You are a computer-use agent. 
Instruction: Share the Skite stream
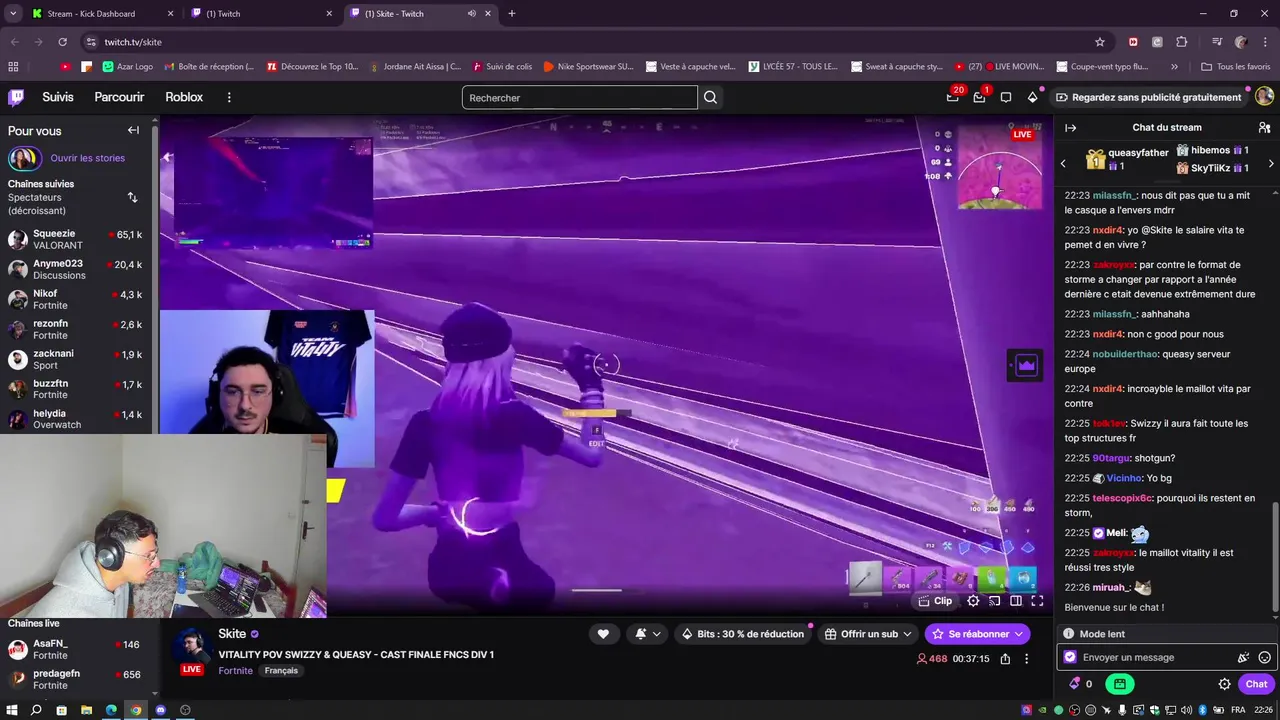coord(1005,659)
